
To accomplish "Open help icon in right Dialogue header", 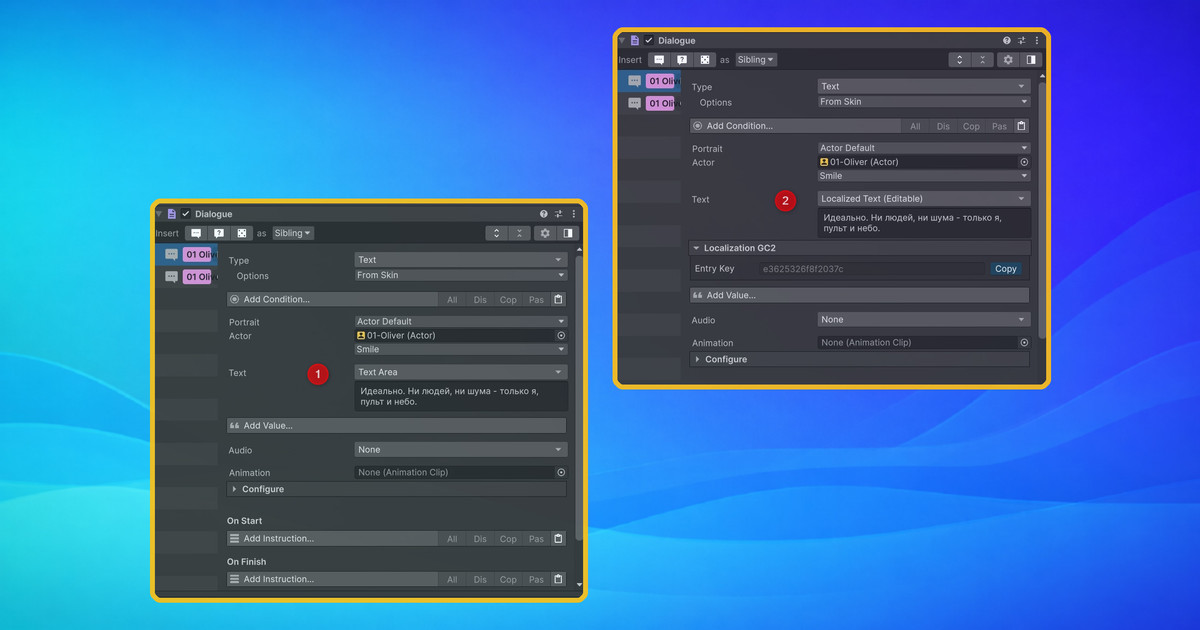I will [1007, 41].
